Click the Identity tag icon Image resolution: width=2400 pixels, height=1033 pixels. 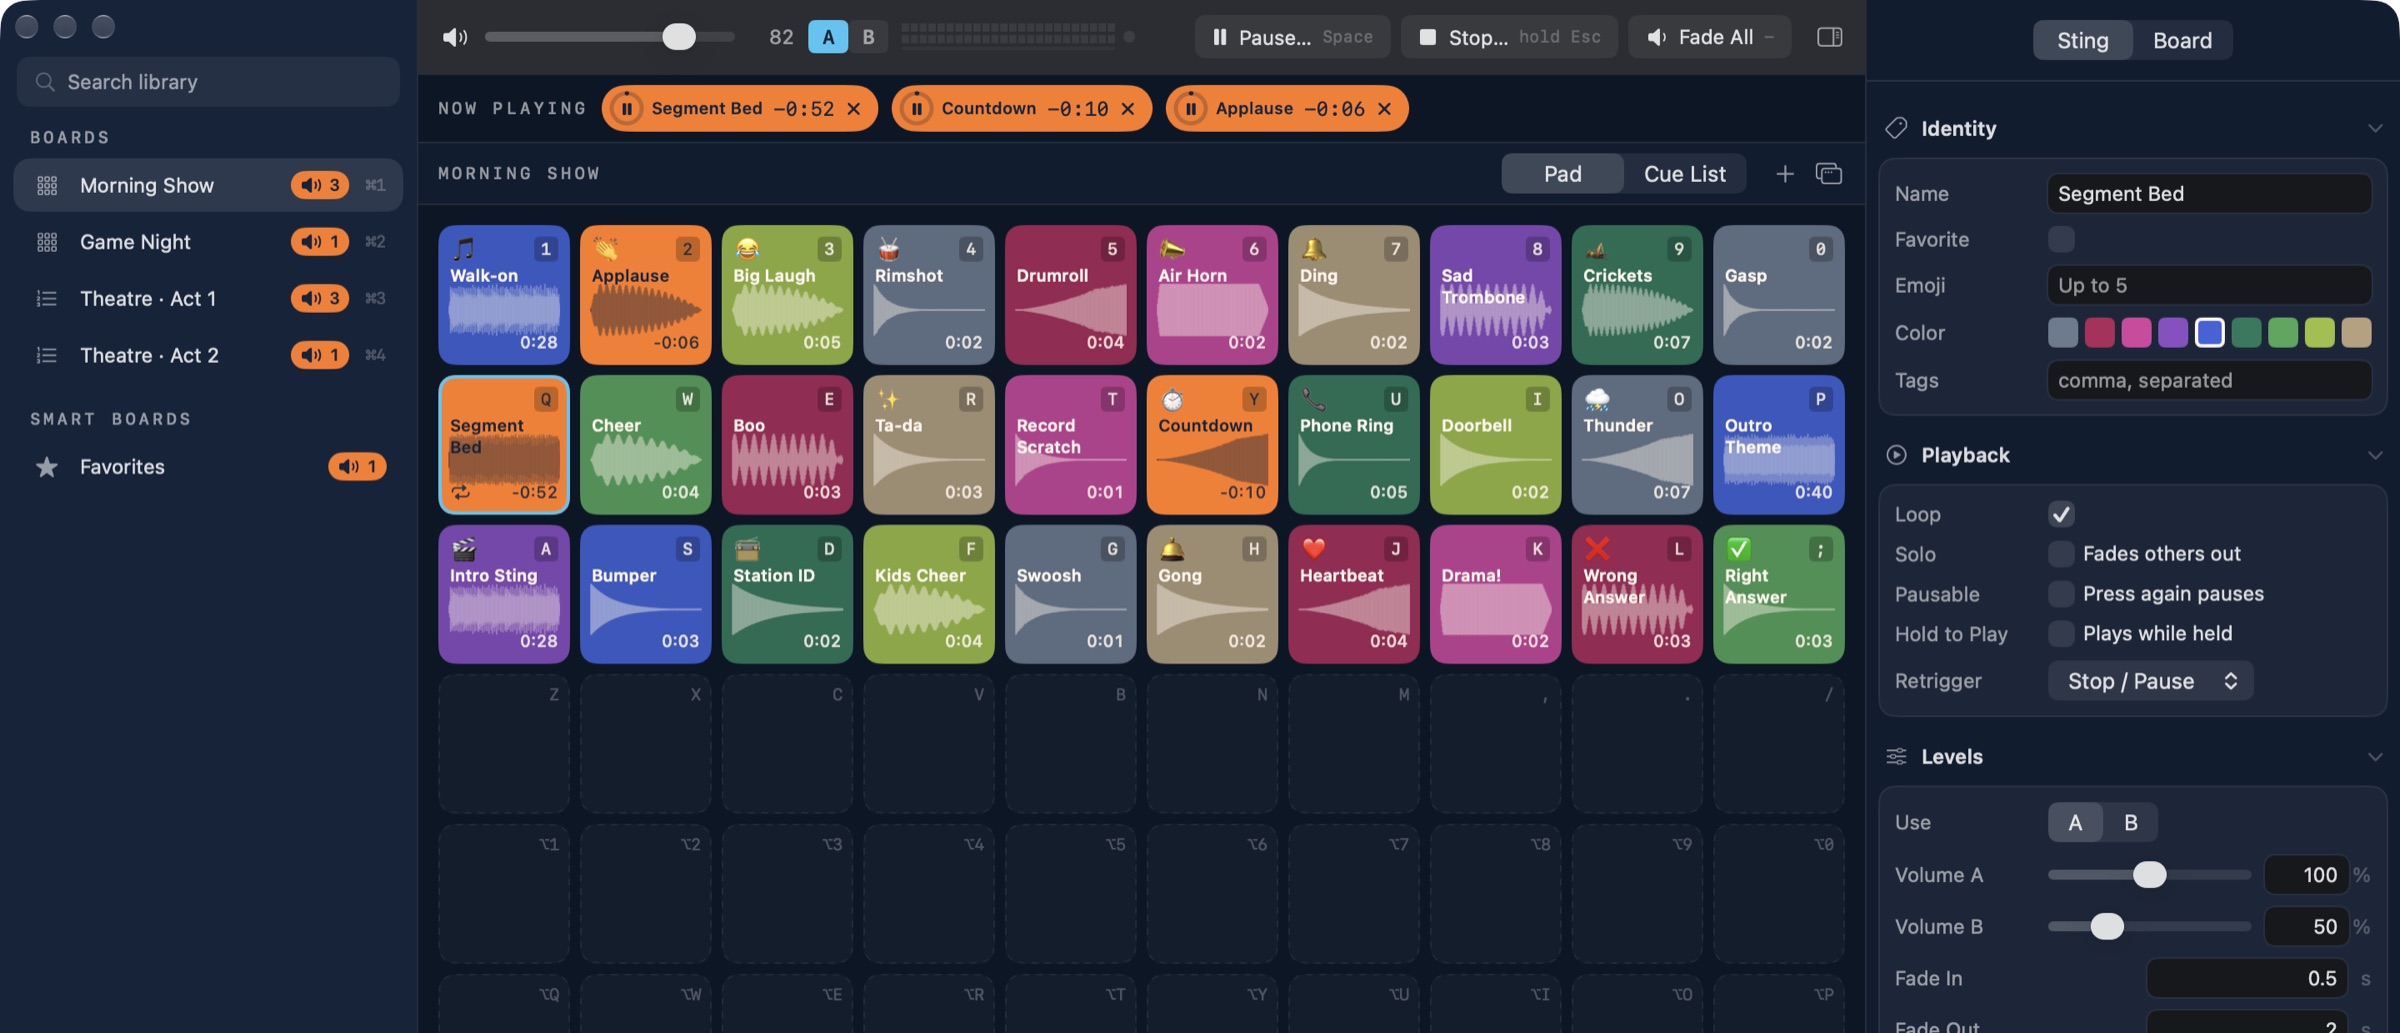coord(1896,128)
